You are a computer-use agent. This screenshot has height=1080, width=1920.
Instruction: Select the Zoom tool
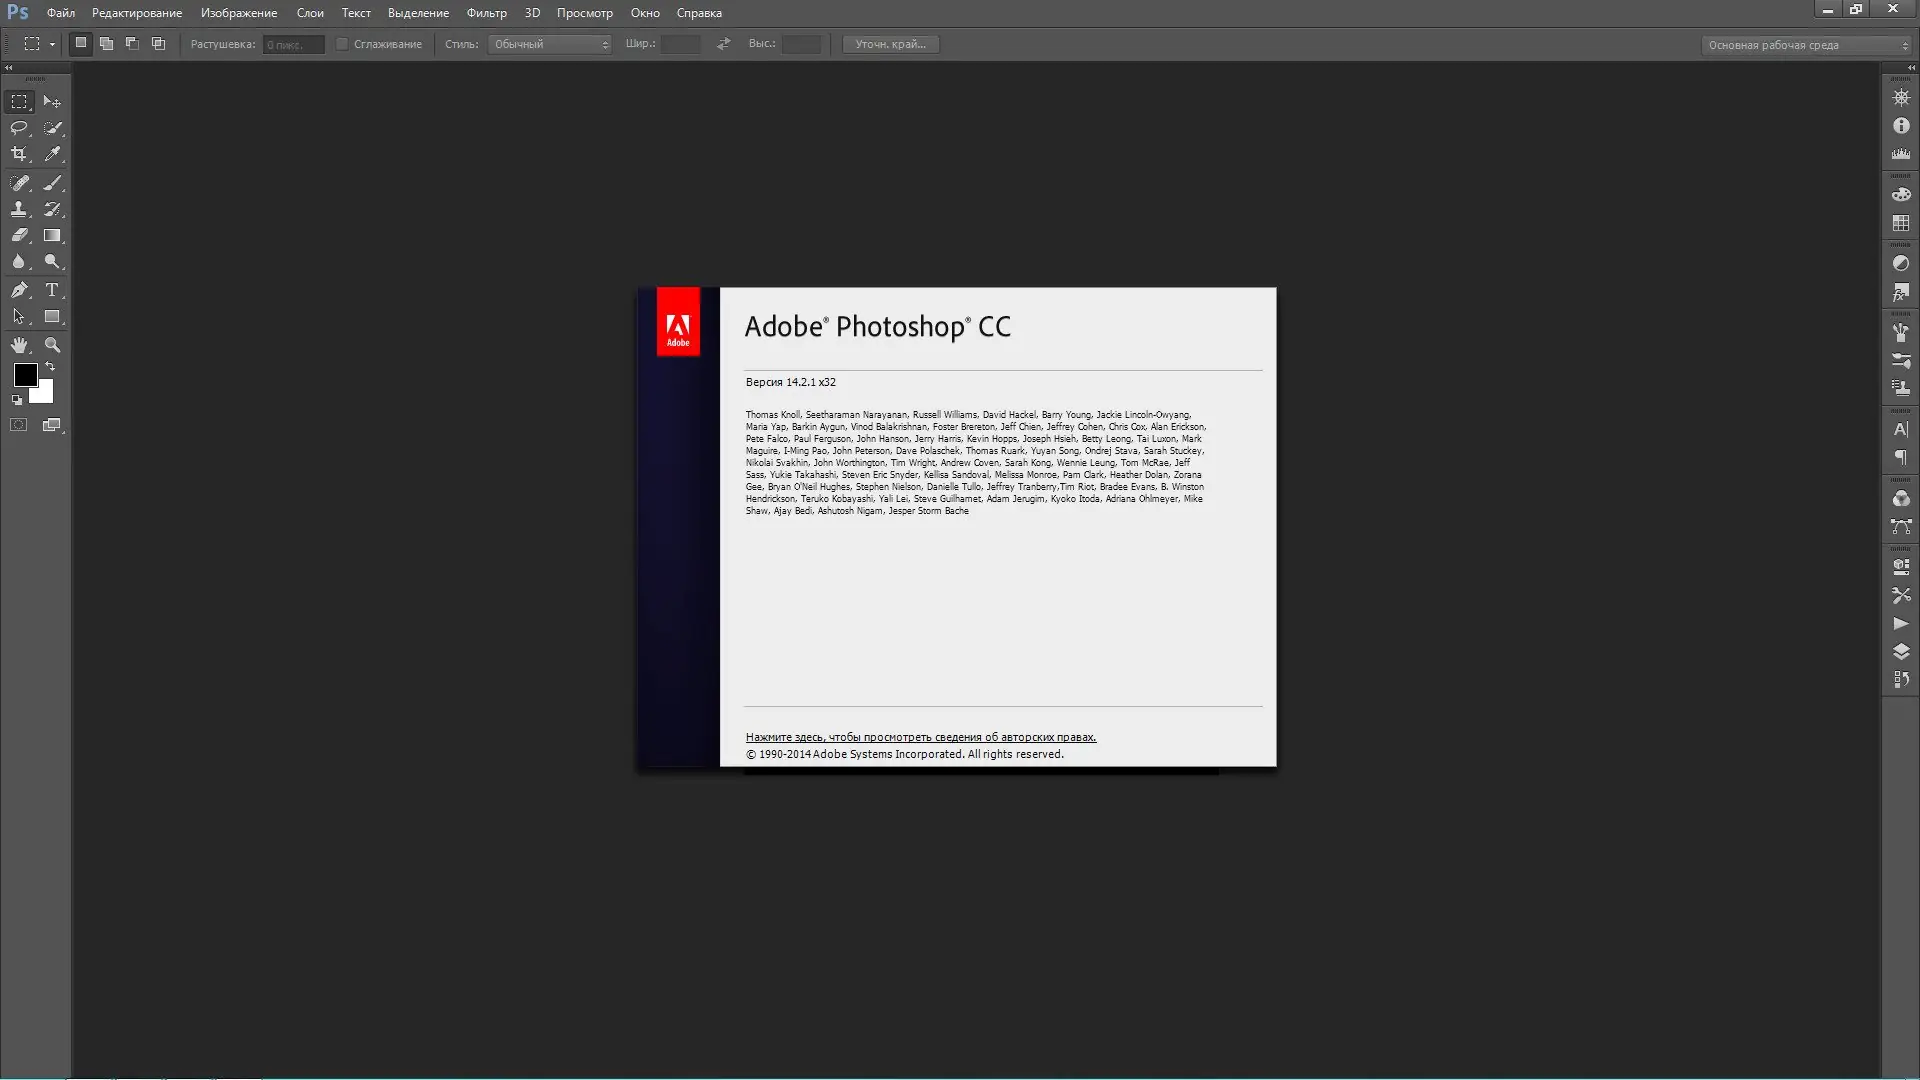[53, 345]
